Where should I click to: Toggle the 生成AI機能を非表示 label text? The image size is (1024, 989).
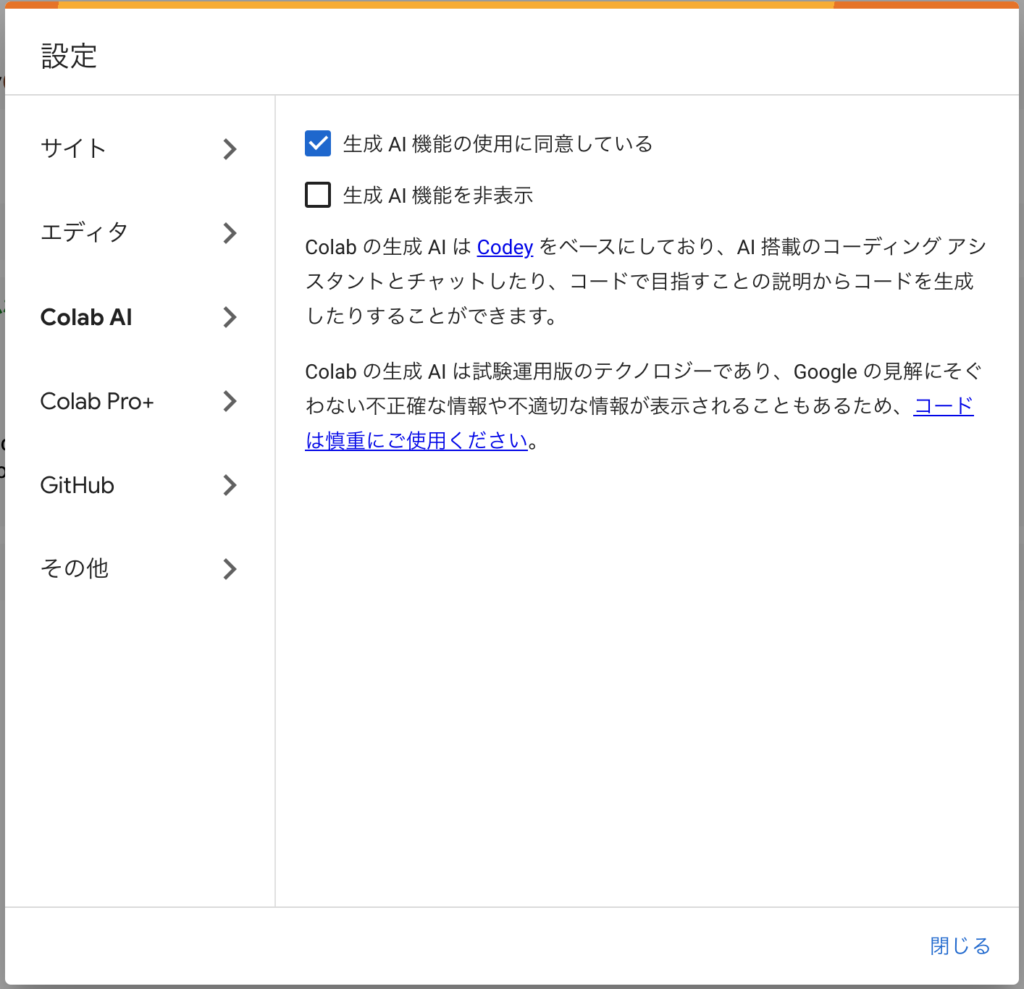pyautogui.click(x=437, y=194)
